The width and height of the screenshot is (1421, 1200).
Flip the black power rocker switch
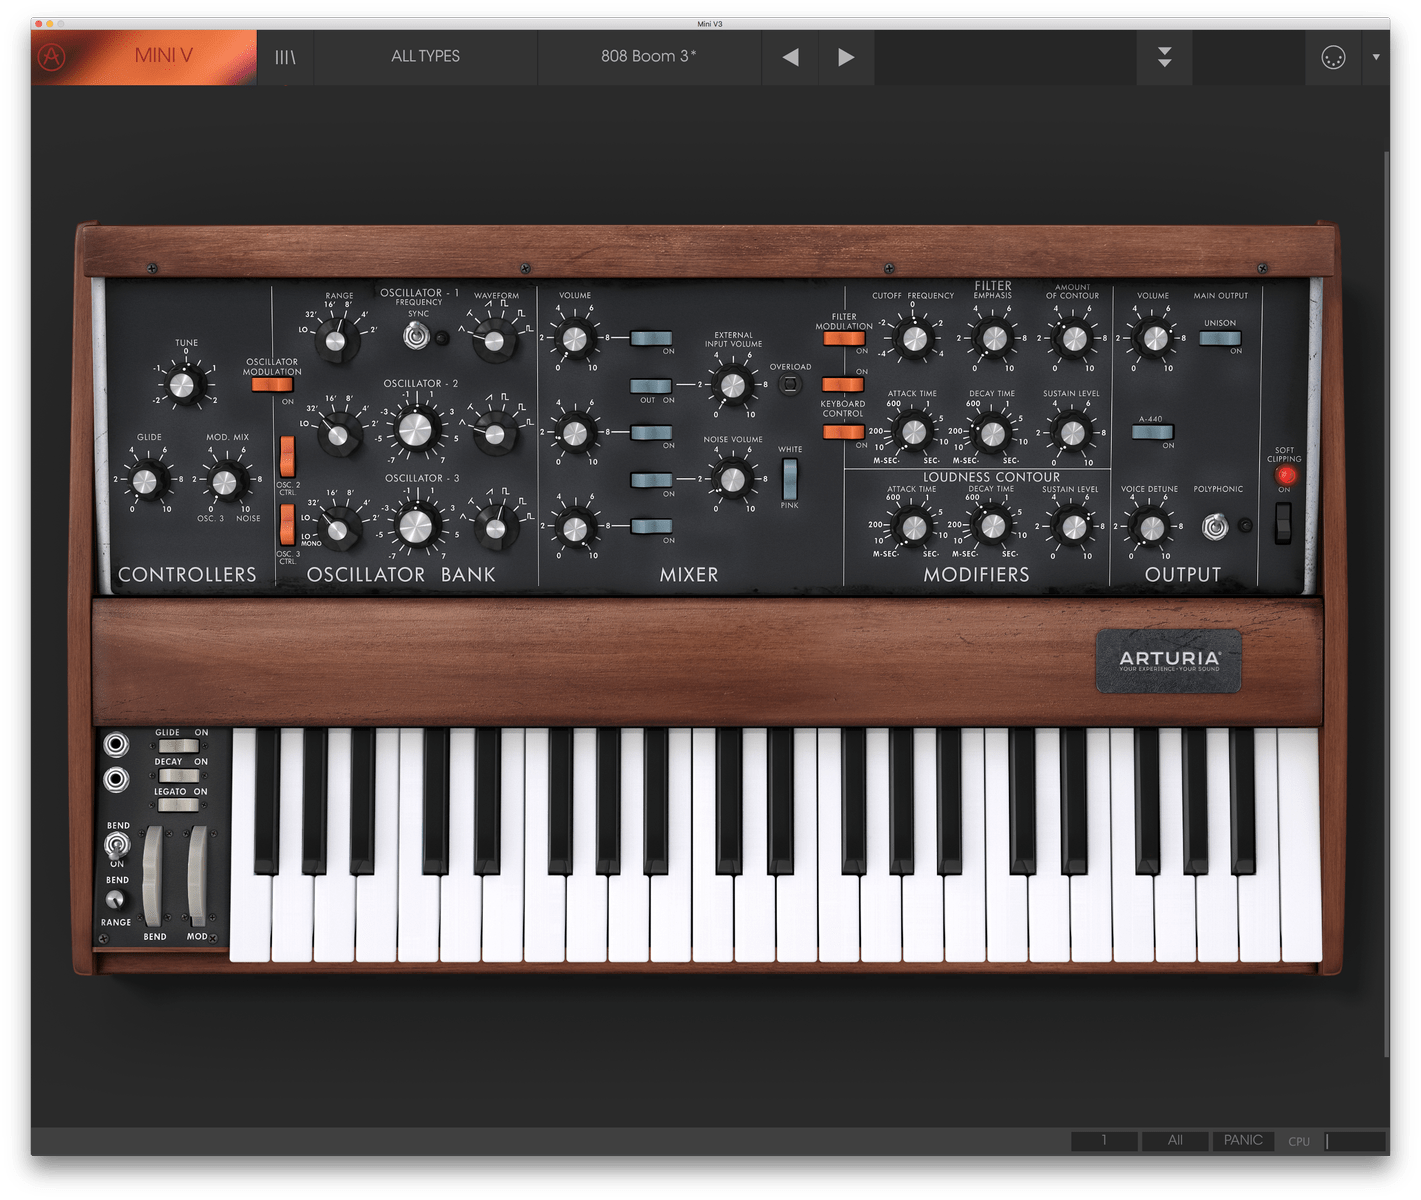click(x=1283, y=522)
